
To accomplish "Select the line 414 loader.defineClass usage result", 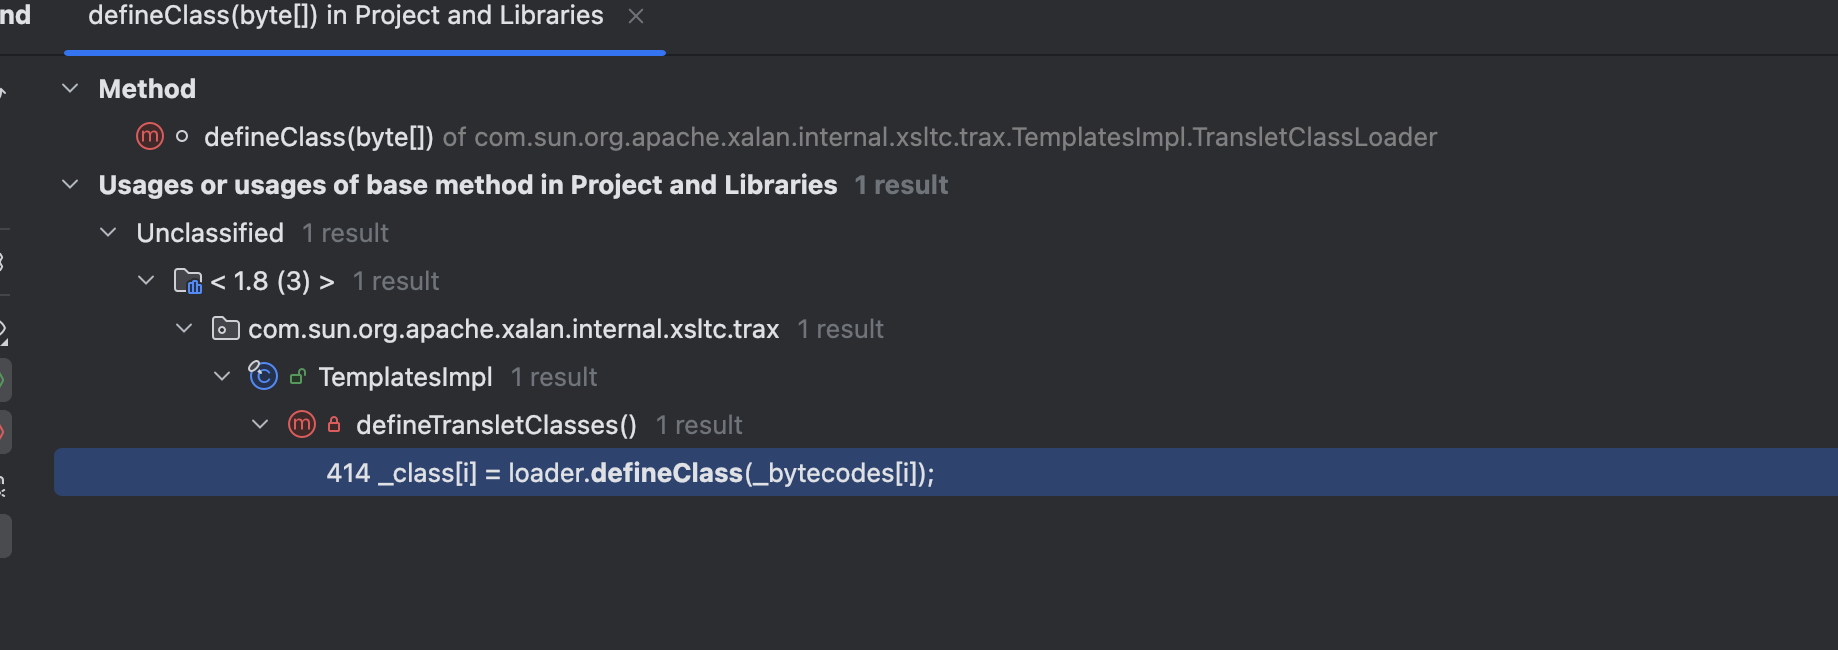I will point(630,473).
